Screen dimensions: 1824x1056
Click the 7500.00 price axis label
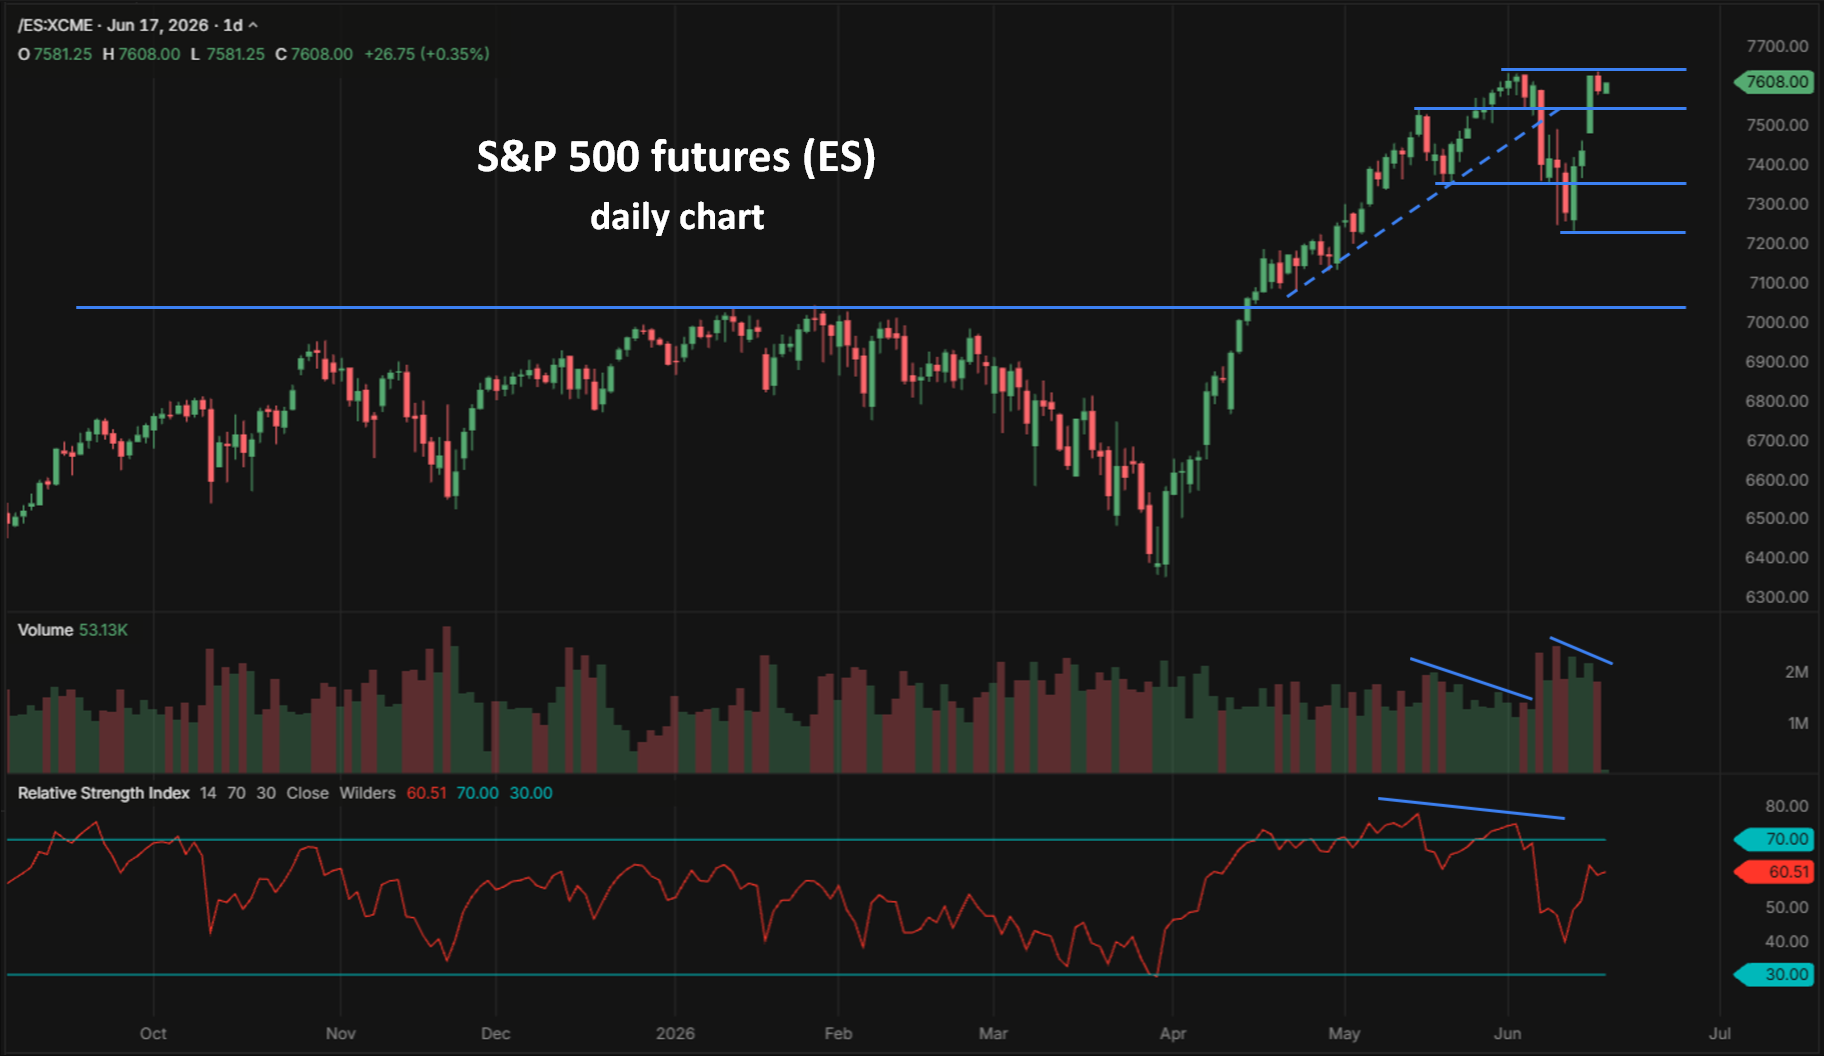tap(1777, 125)
